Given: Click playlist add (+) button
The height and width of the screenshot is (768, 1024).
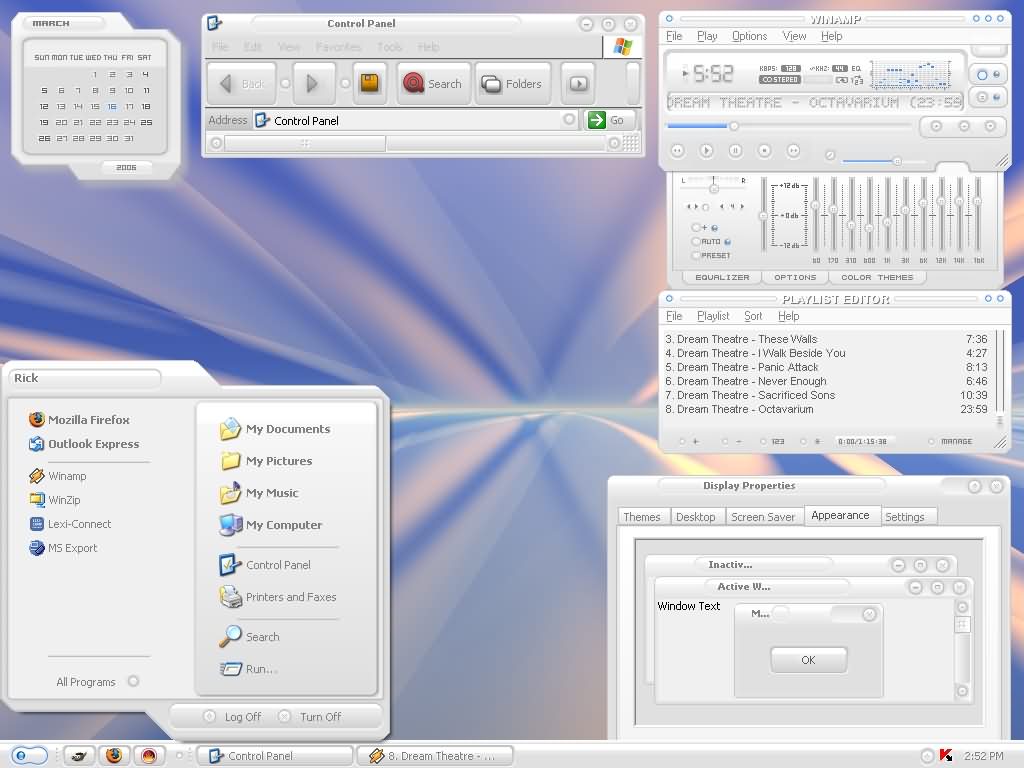Looking at the screenshot, I should 690,441.
